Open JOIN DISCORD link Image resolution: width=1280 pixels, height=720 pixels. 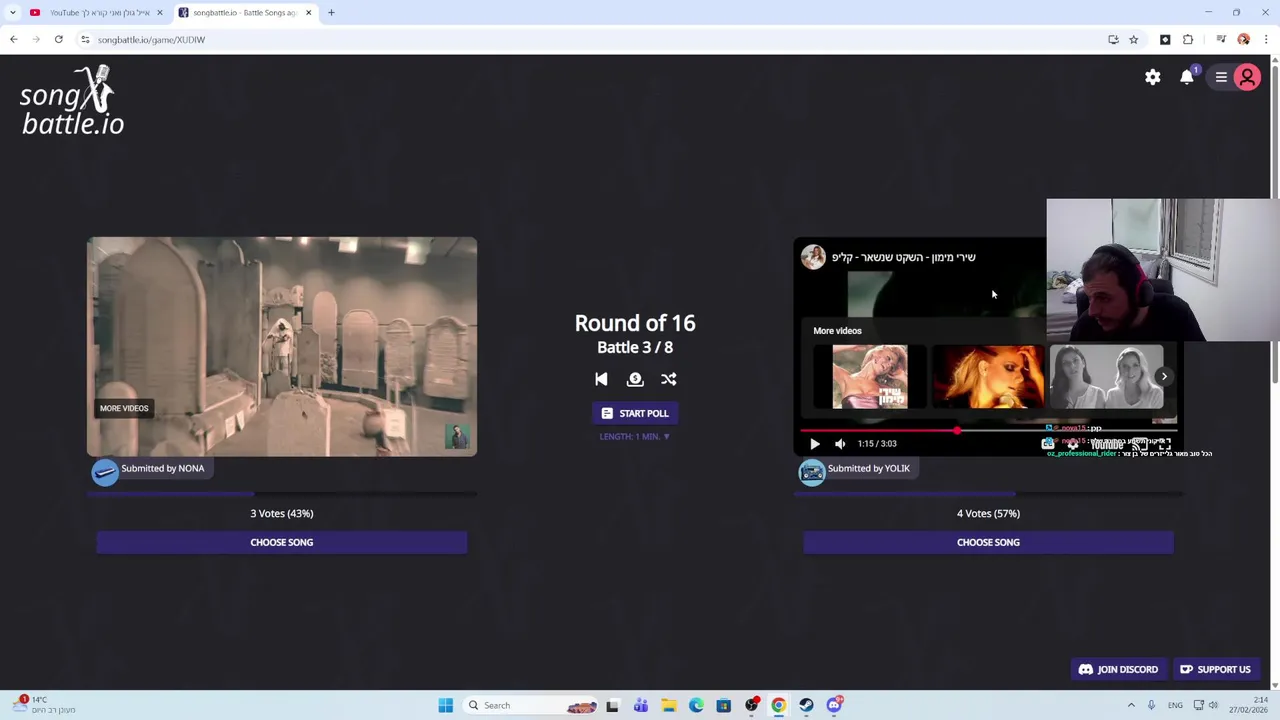[x=1118, y=669]
